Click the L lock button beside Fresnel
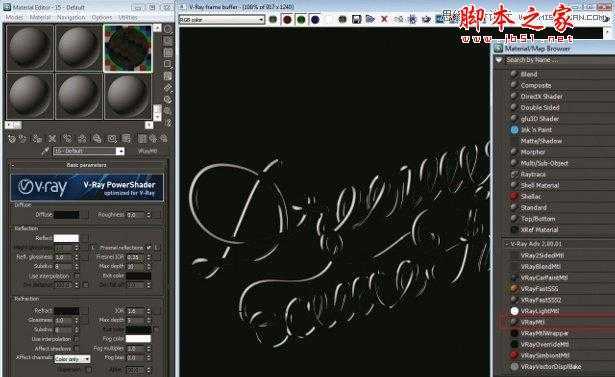Screen dimensions: 615x377 (156, 248)
